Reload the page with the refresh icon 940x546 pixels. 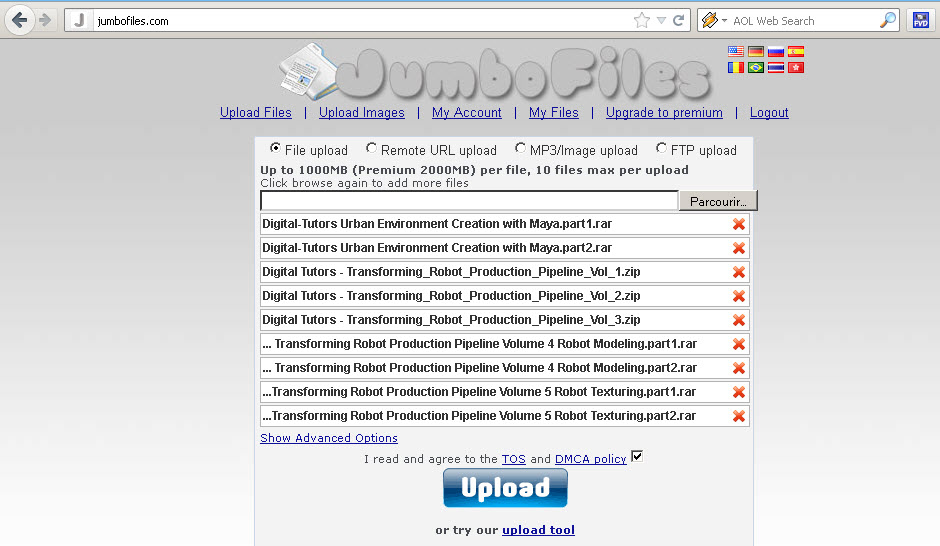[679, 20]
